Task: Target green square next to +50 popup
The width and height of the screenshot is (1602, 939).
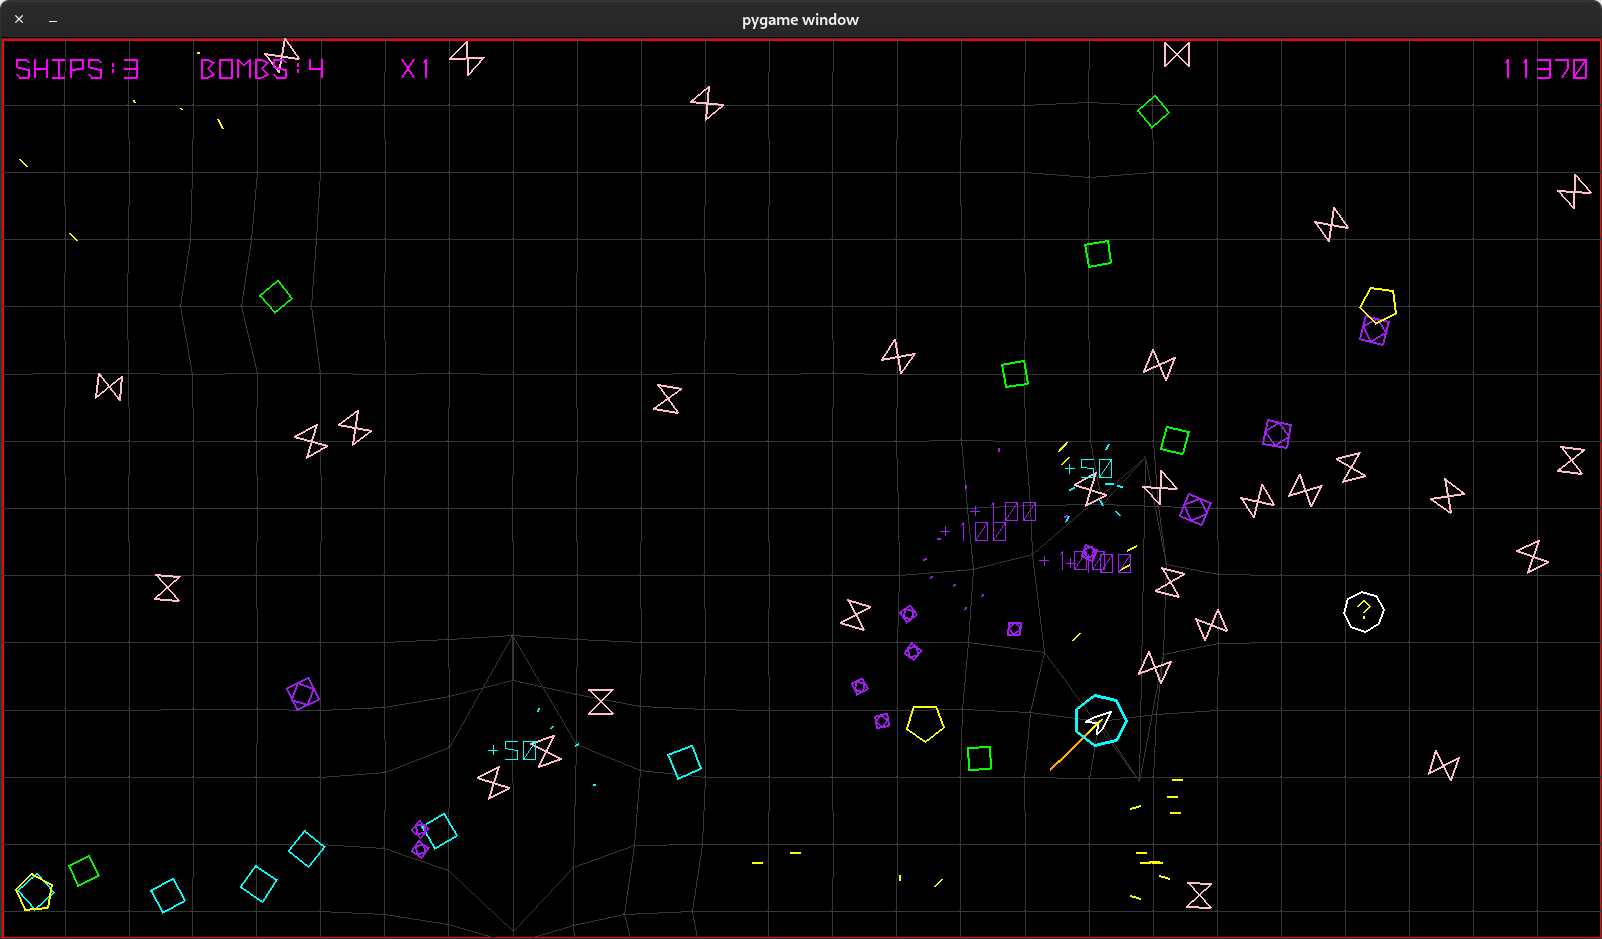Action: 1175,441
